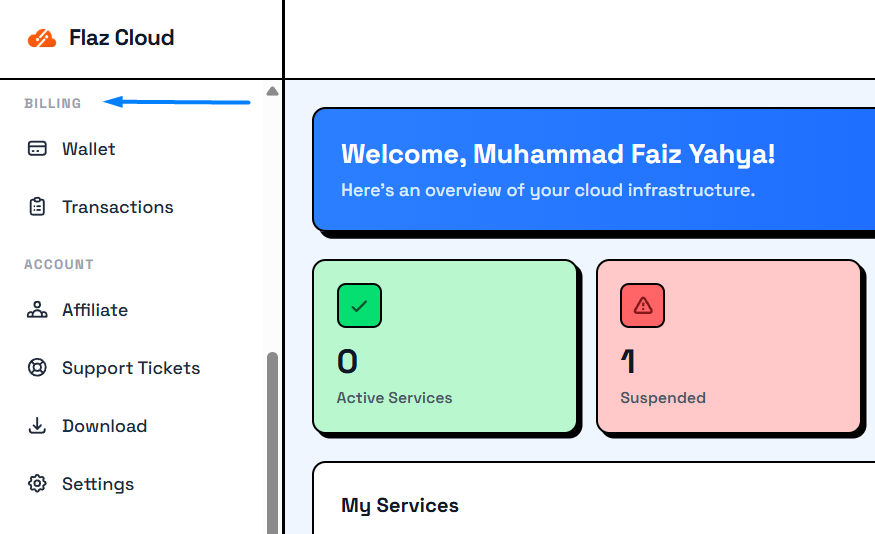This screenshot has height=534, width=875.
Task: Click the Flaz Cloud brand name
Action: click(x=122, y=38)
